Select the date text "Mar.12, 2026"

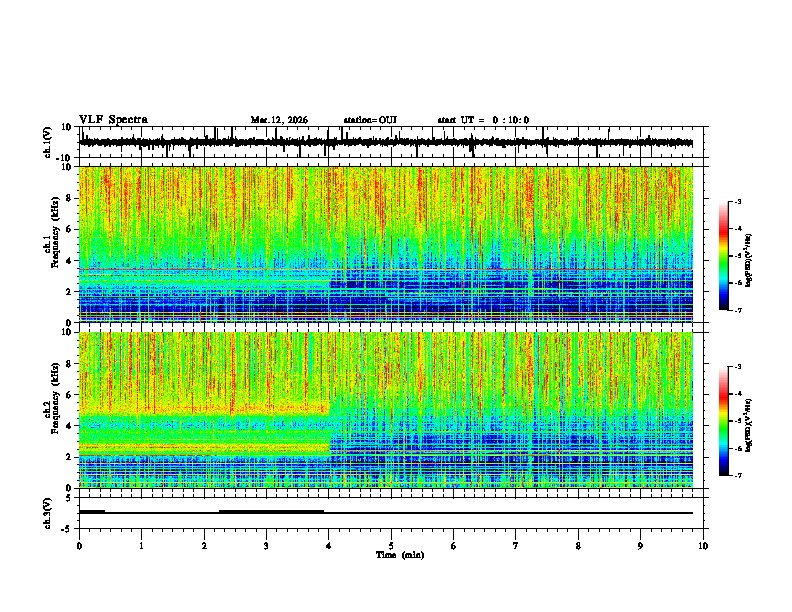point(279,120)
